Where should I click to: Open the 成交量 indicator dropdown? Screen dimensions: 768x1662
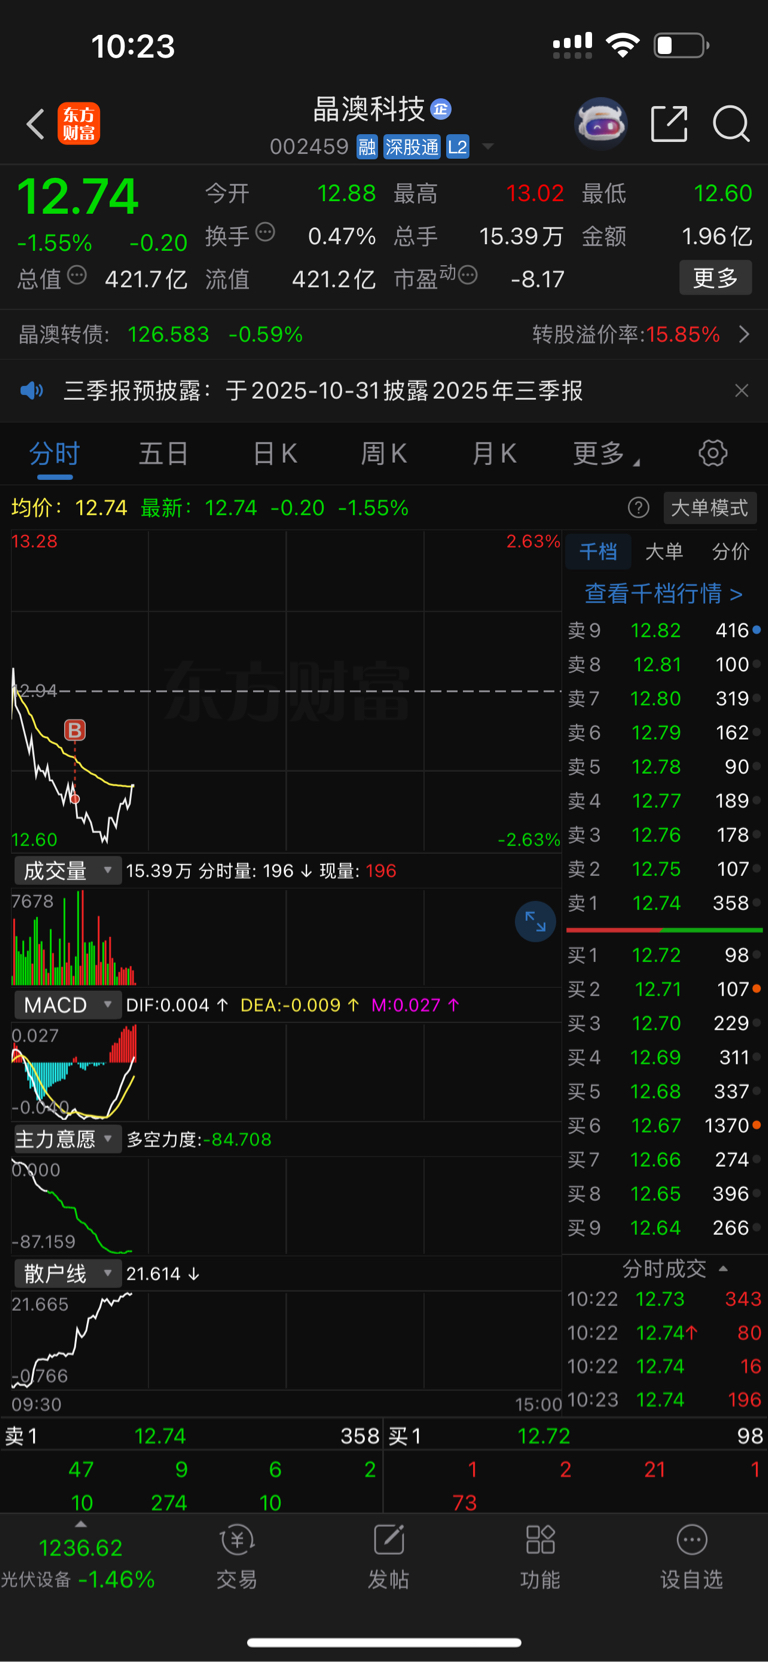[67, 871]
